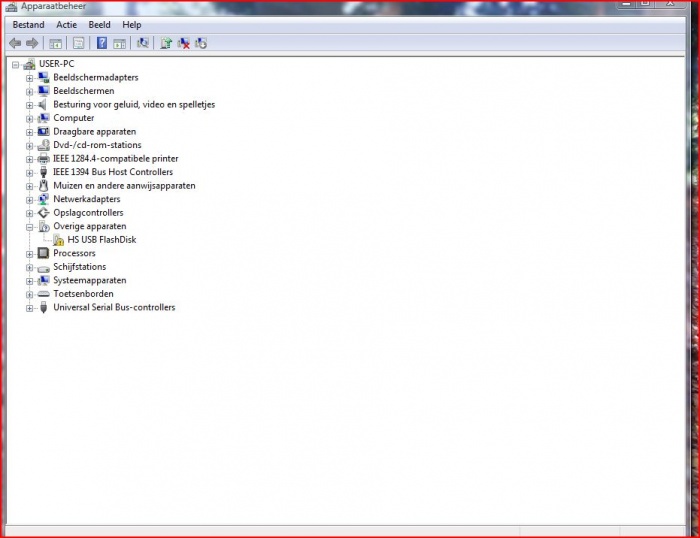Click the Apparaatbeheer title bar icon
The image size is (700, 538).
coord(12,6)
